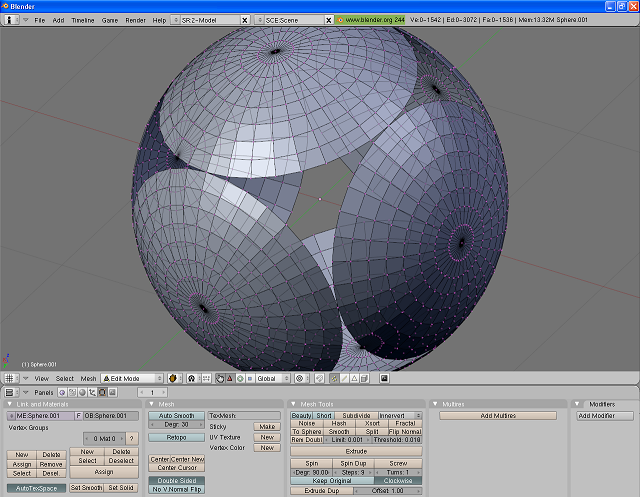
Task: Open the draw type selector with the cube icon
Action: coord(173,378)
